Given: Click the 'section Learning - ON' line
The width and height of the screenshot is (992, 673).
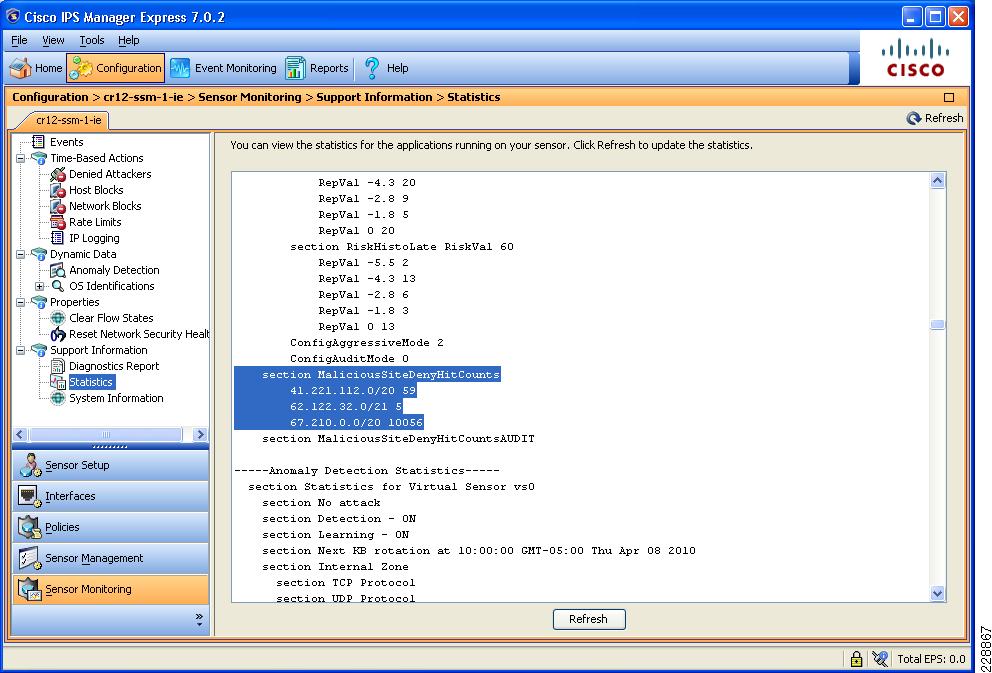Looking at the screenshot, I should [336, 534].
